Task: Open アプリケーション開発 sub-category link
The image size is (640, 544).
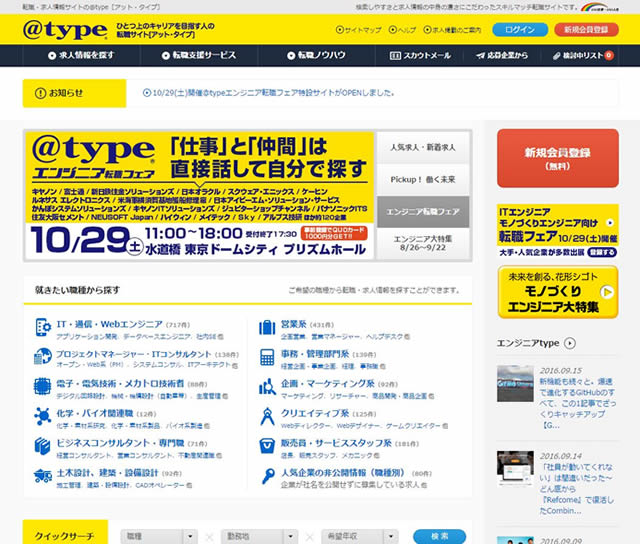Action: 87,337
